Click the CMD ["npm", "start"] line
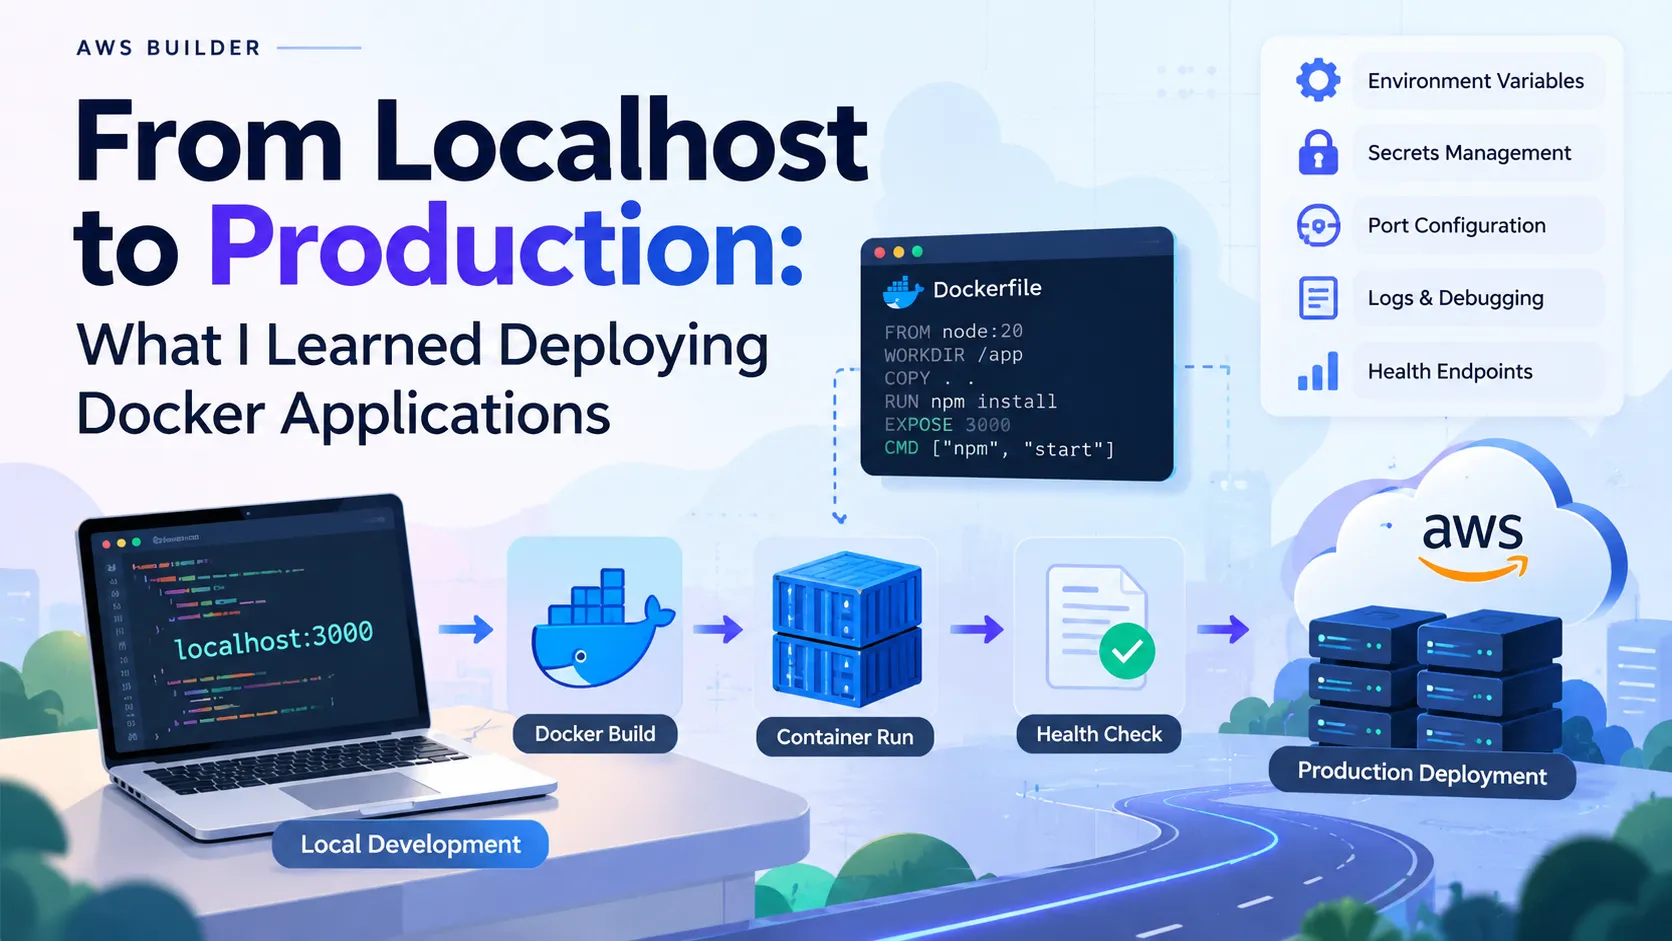1672x941 pixels. coord(999,449)
